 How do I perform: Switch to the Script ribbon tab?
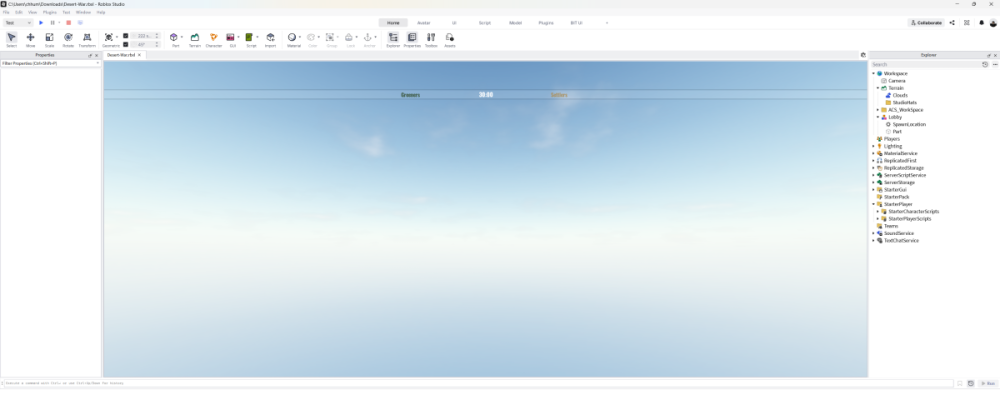pos(485,22)
